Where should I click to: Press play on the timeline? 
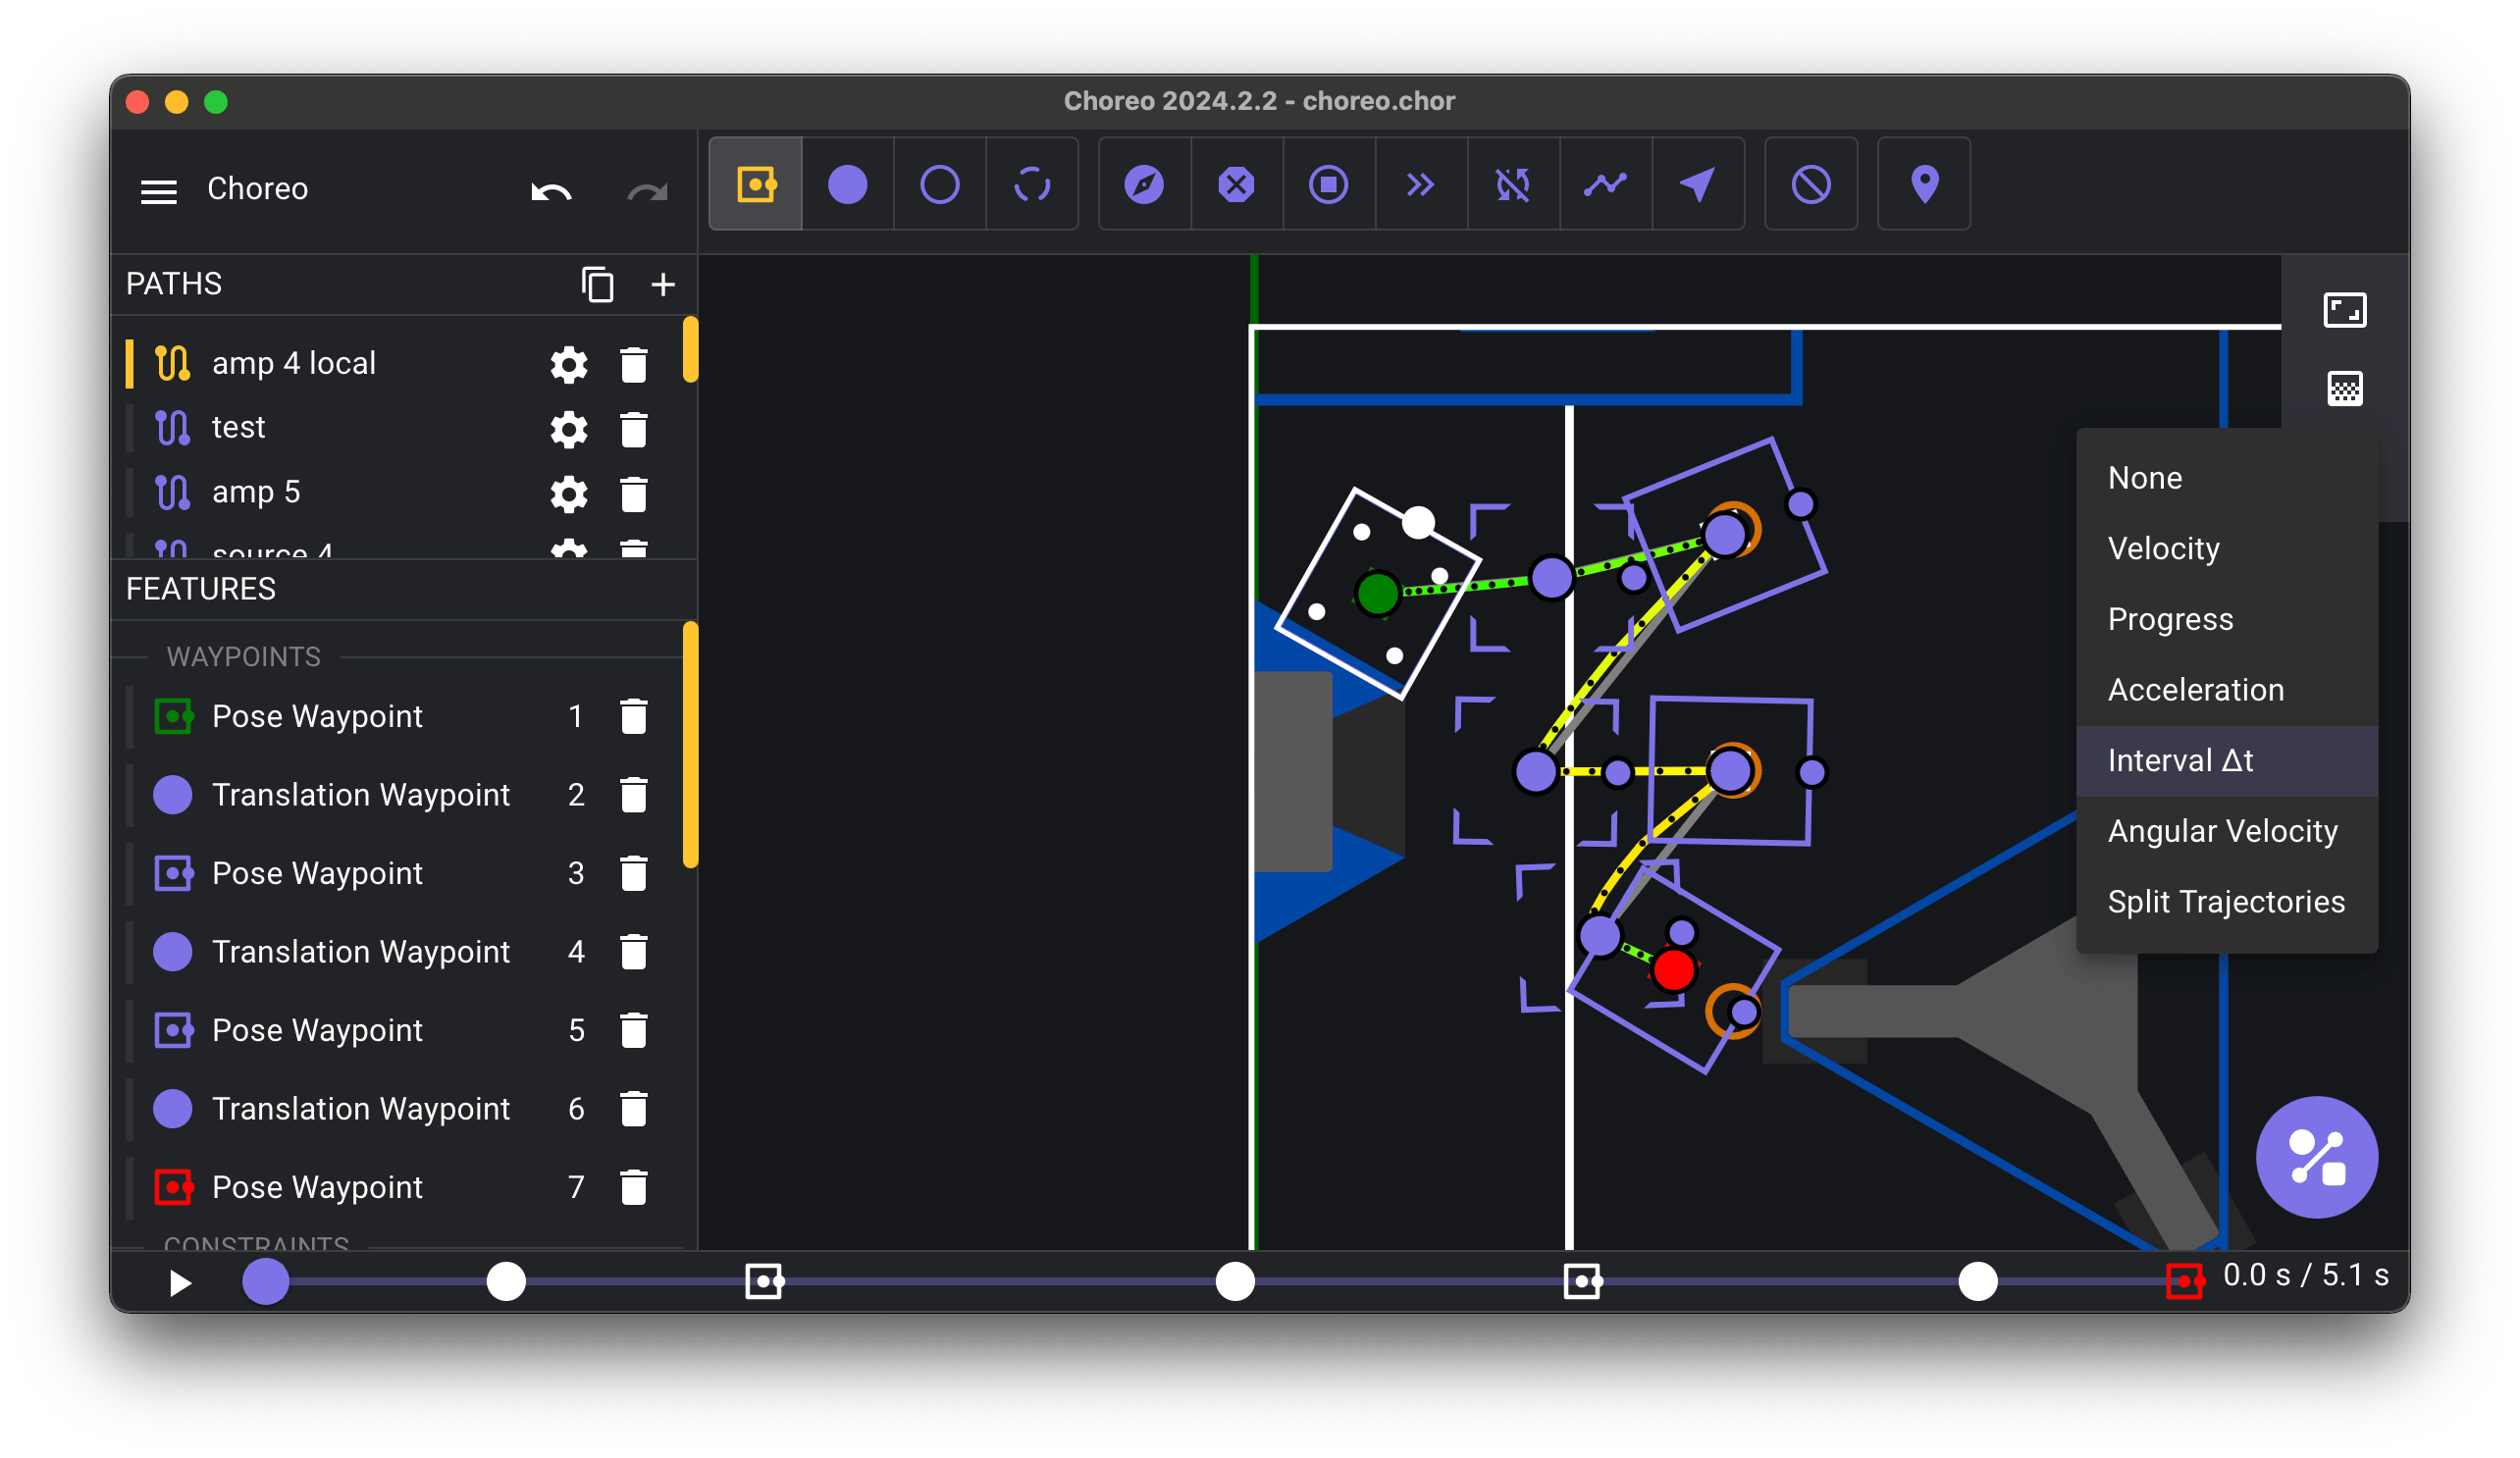(179, 1281)
